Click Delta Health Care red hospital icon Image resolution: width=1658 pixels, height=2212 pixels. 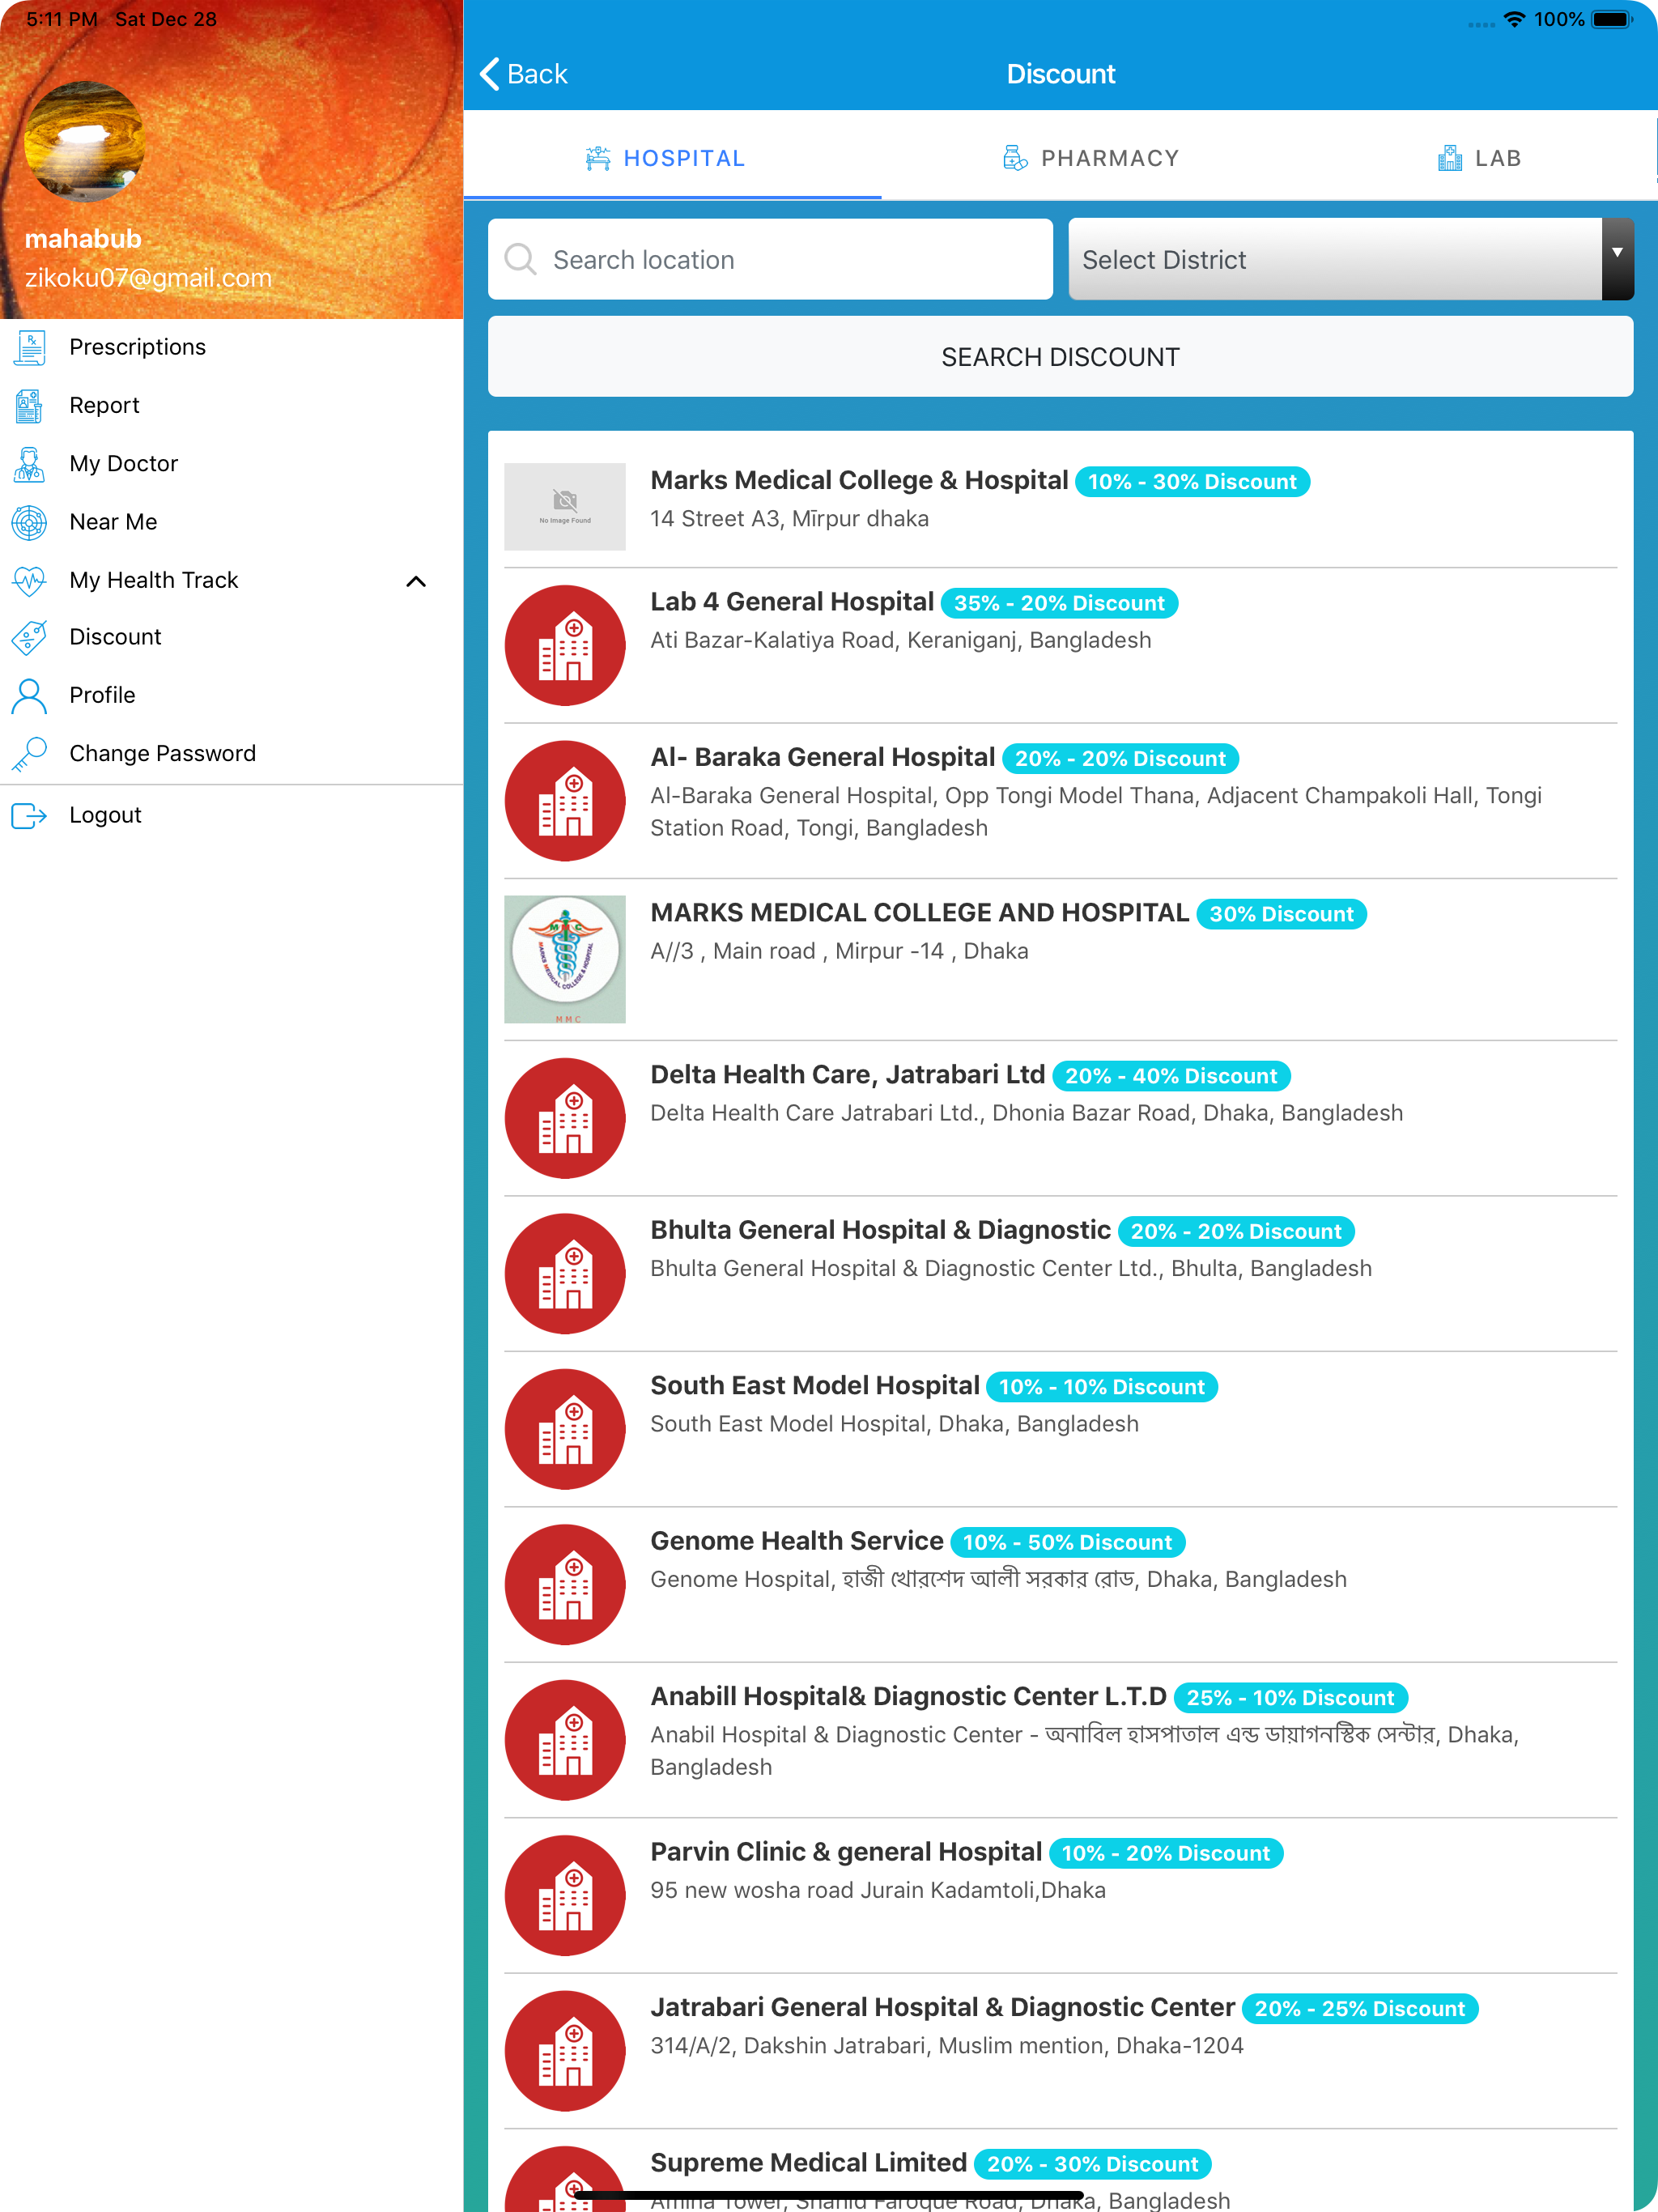pos(565,1118)
